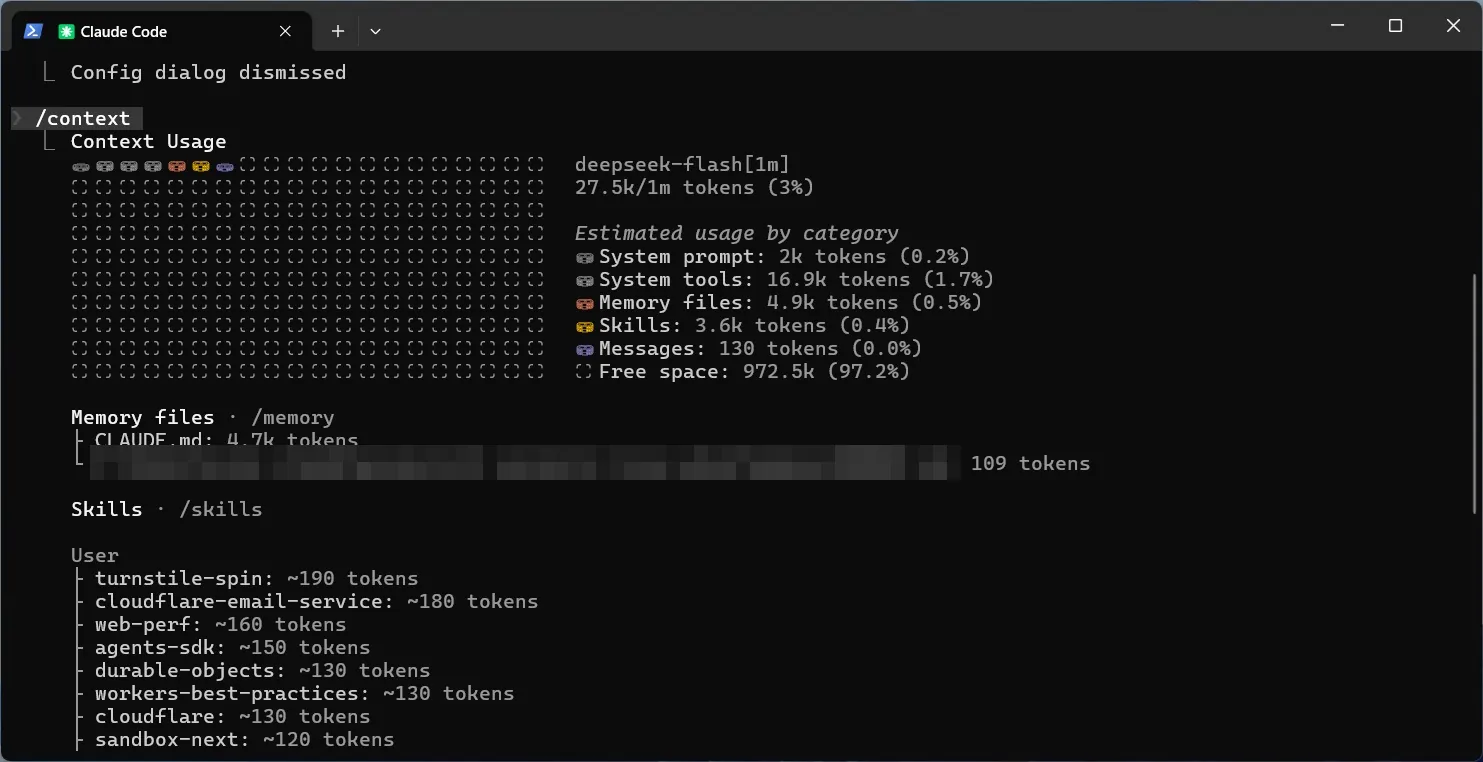
Task: Select the cloudflare-email-service skill row
Action: (x=316, y=601)
